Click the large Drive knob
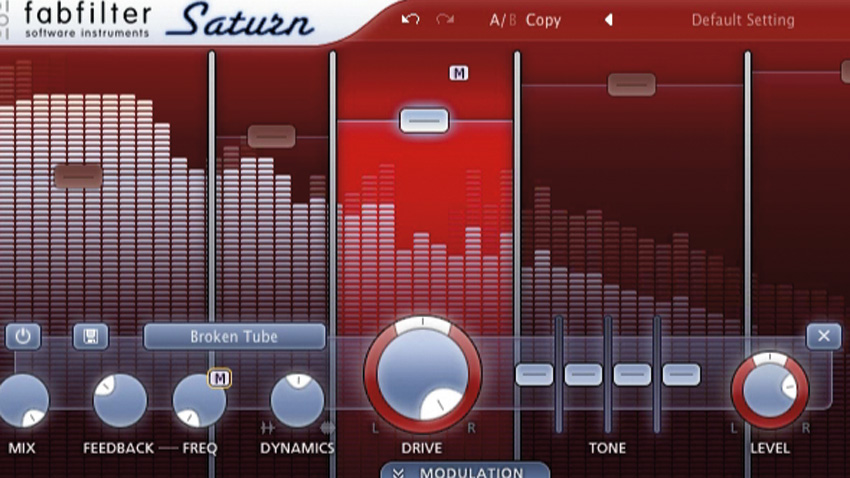 tap(422, 374)
